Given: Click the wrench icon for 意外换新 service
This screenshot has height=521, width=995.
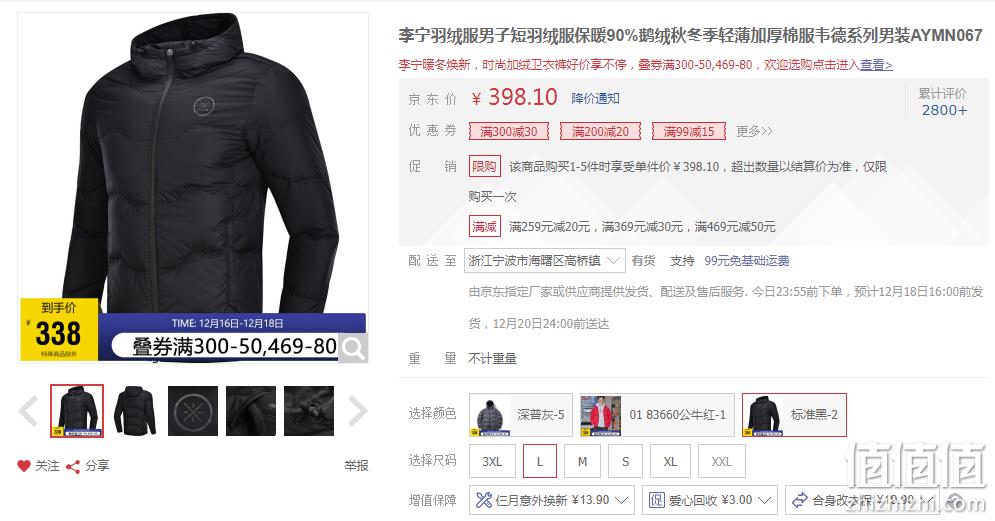Looking at the screenshot, I should tap(484, 500).
